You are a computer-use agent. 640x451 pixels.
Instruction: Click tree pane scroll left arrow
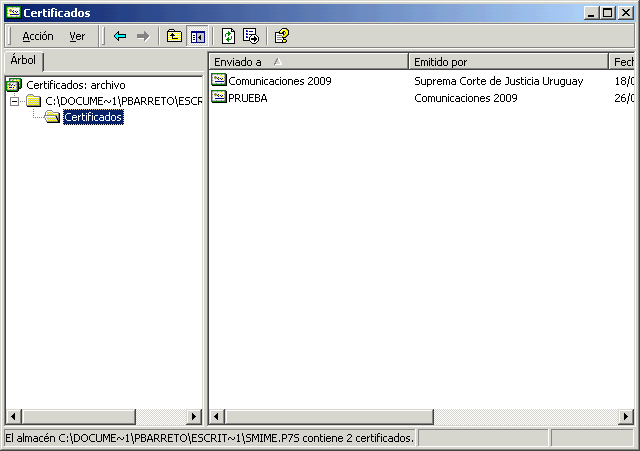[13, 417]
